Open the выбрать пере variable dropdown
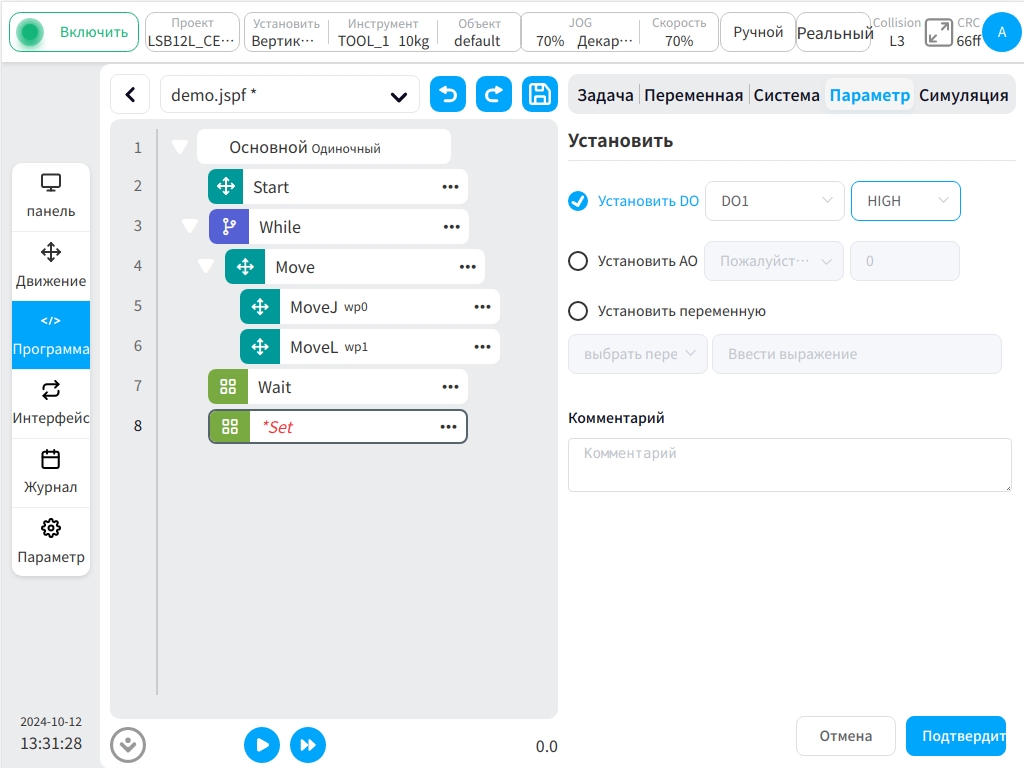Screen dimensions: 1024x768 pos(638,354)
